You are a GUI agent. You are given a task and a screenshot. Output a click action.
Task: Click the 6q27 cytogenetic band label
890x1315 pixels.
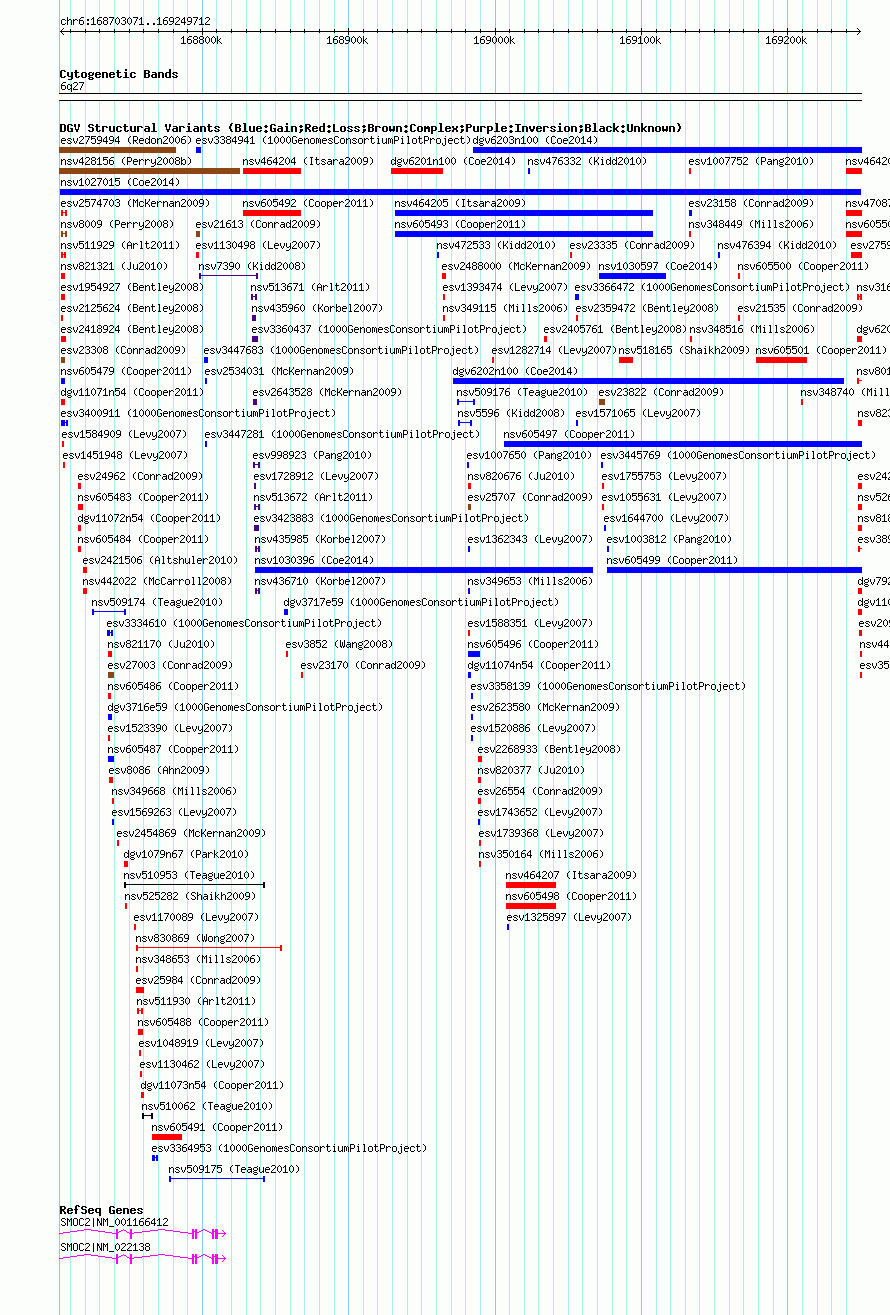[72, 87]
